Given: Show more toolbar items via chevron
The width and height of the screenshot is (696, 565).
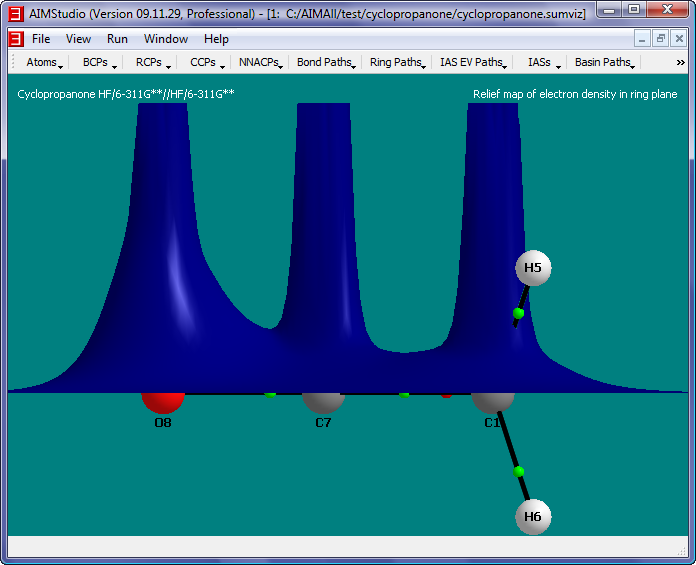Looking at the screenshot, I should click(x=681, y=62).
